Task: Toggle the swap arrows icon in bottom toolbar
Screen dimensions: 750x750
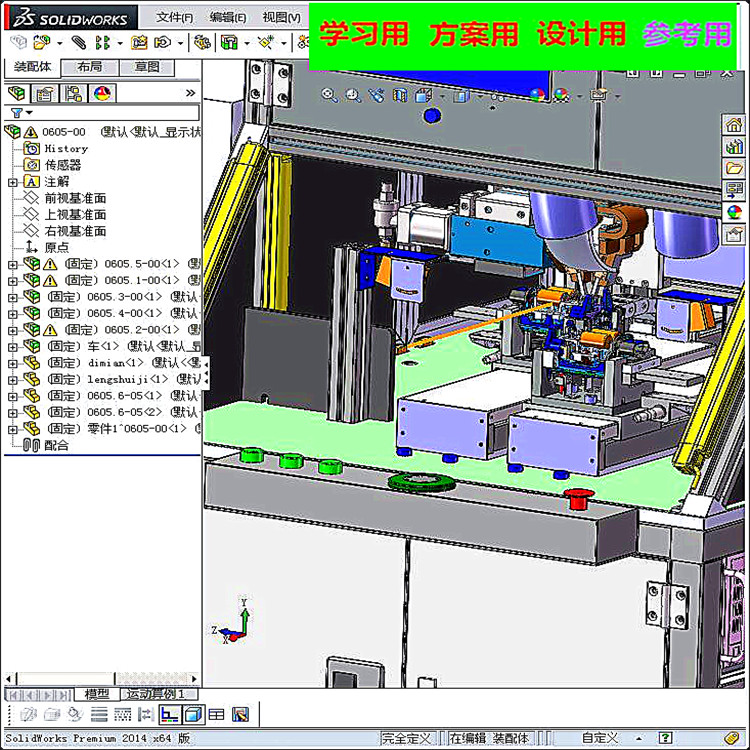Action: click(x=145, y=715)
